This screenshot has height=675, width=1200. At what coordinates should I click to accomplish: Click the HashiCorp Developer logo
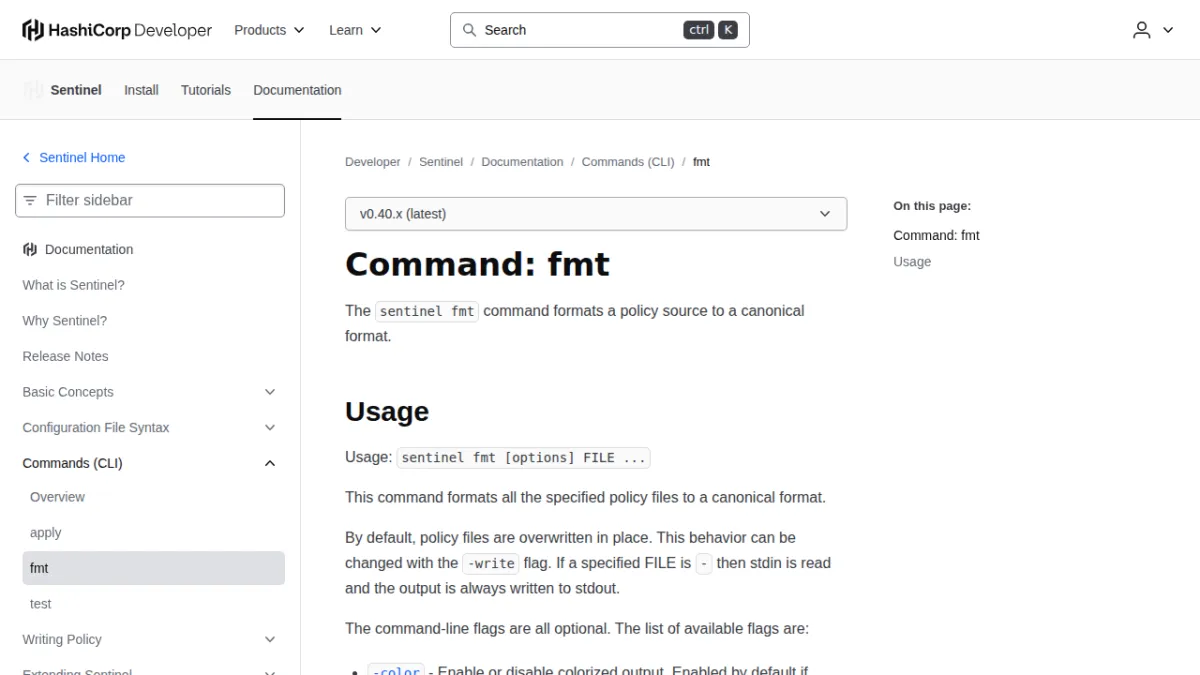(x=117, y=30)
